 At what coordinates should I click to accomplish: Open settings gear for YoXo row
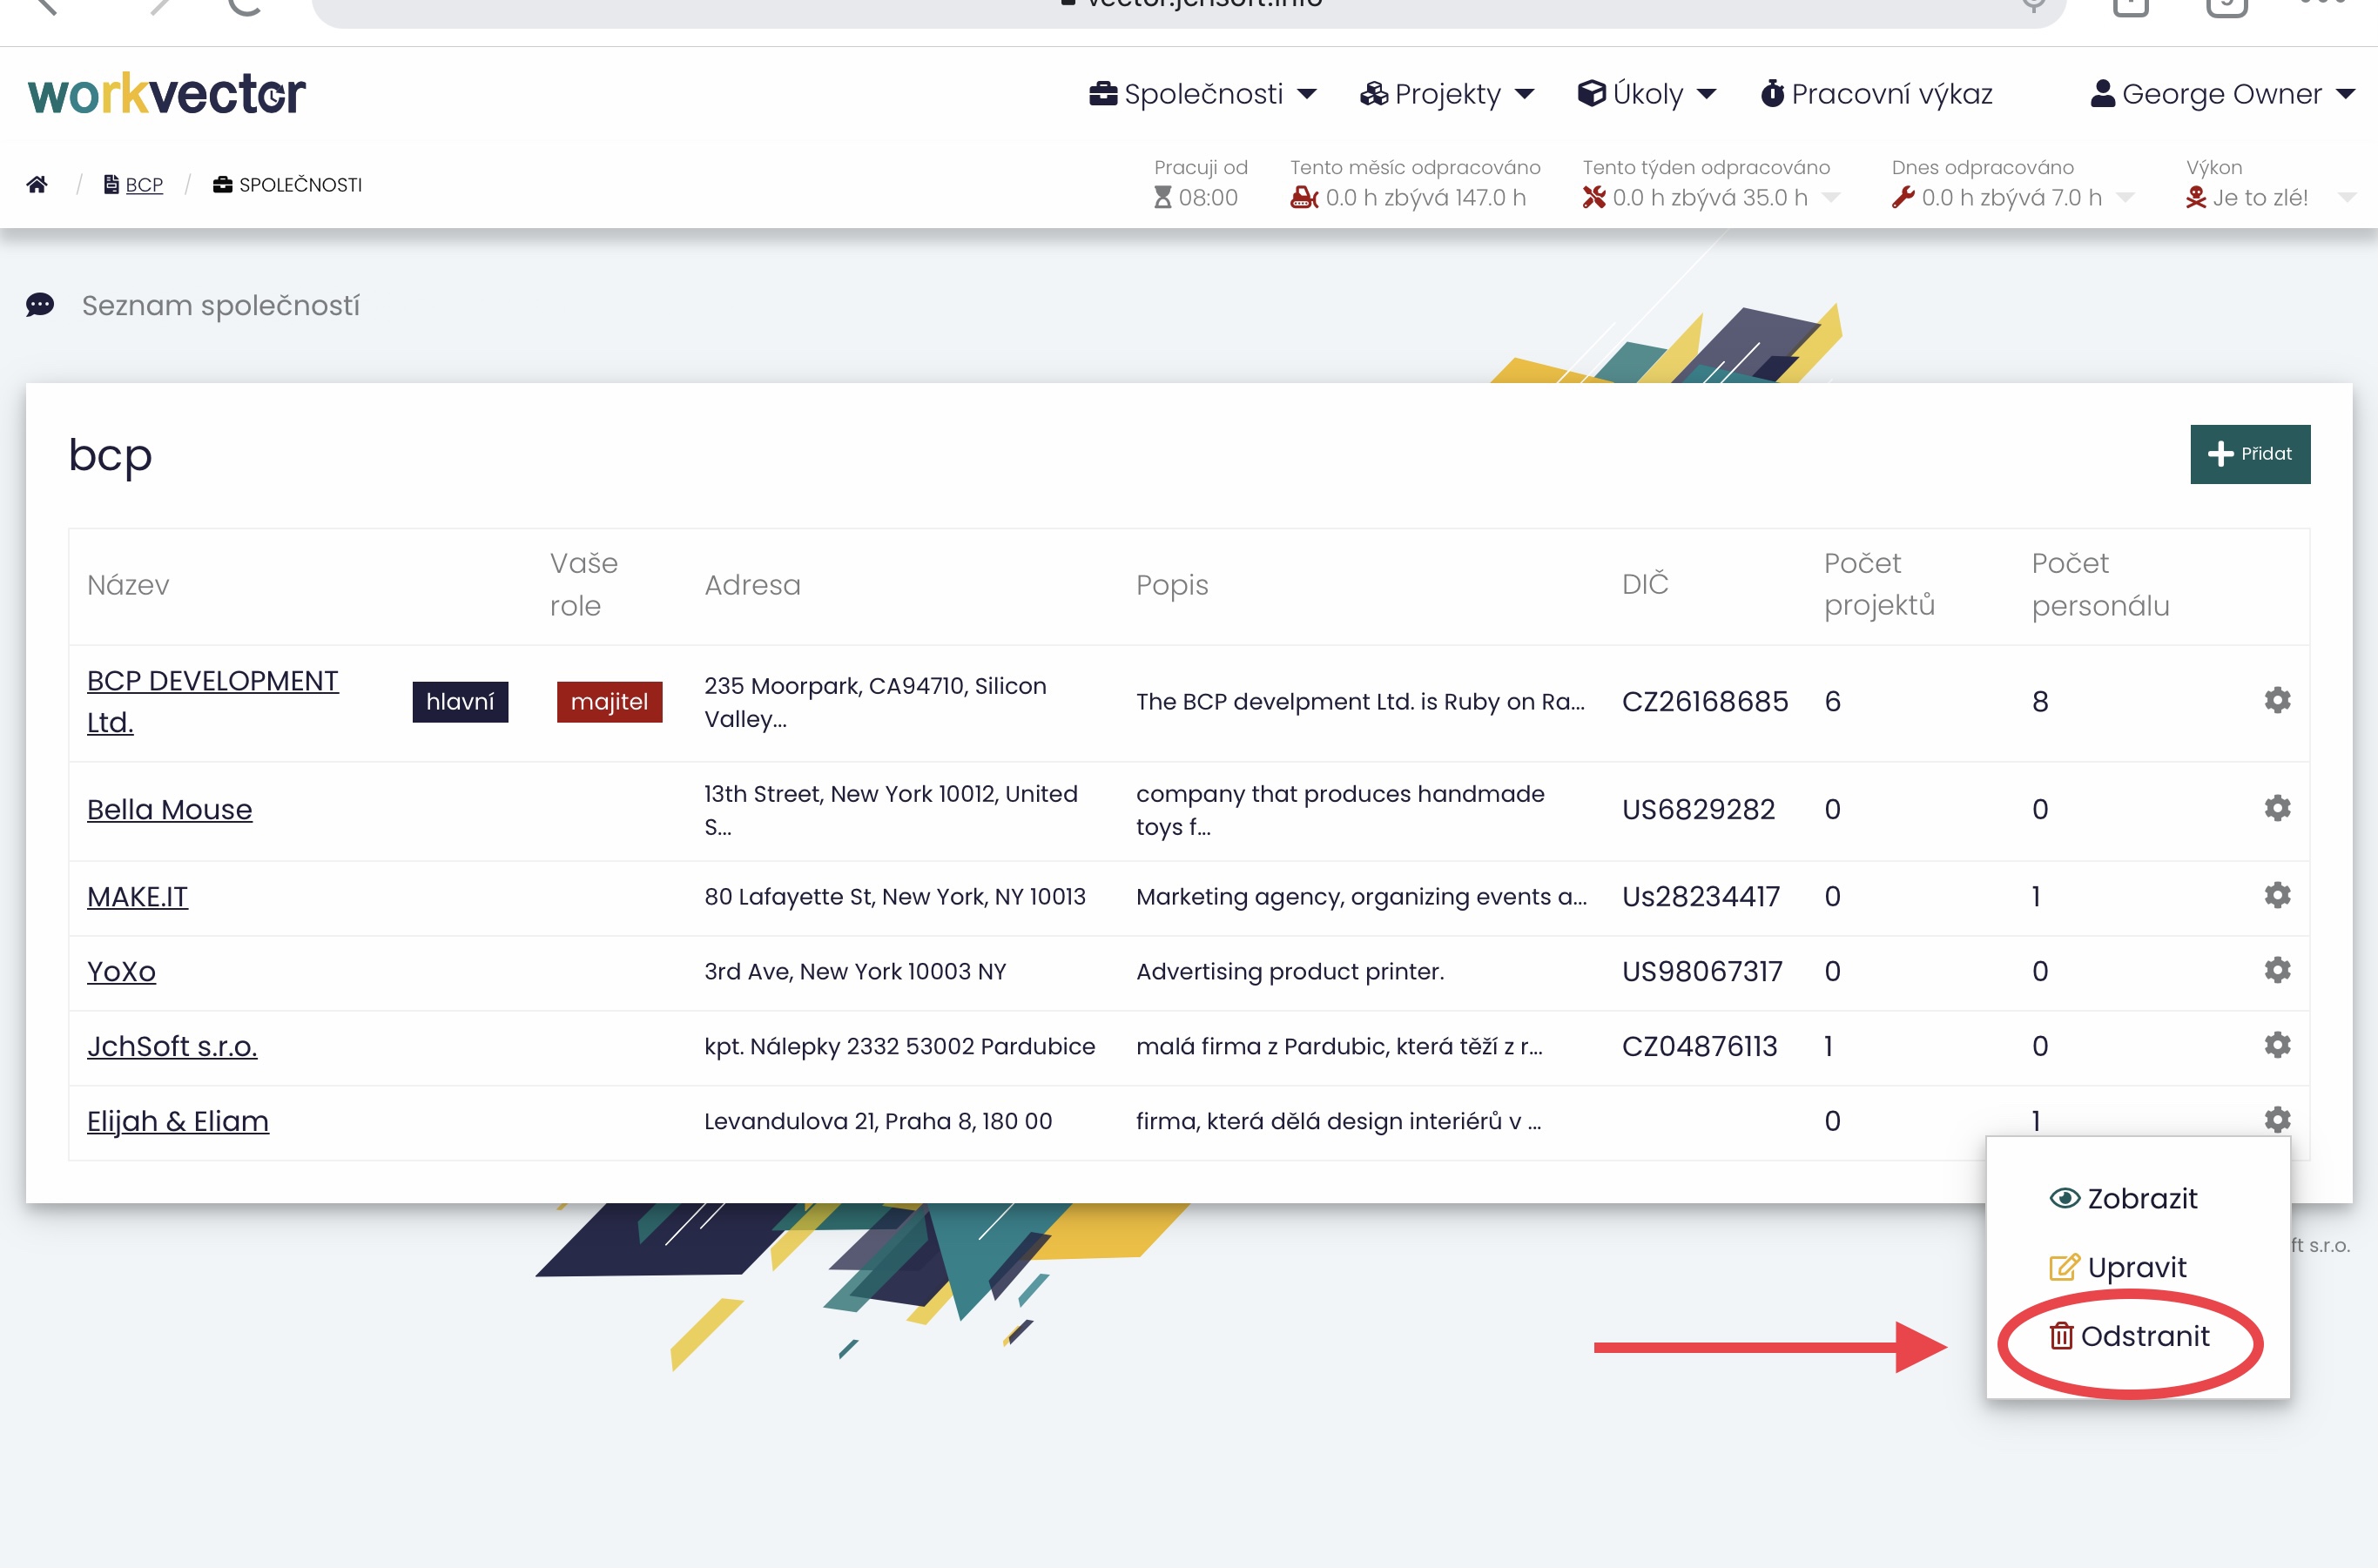coord(2277,970)
